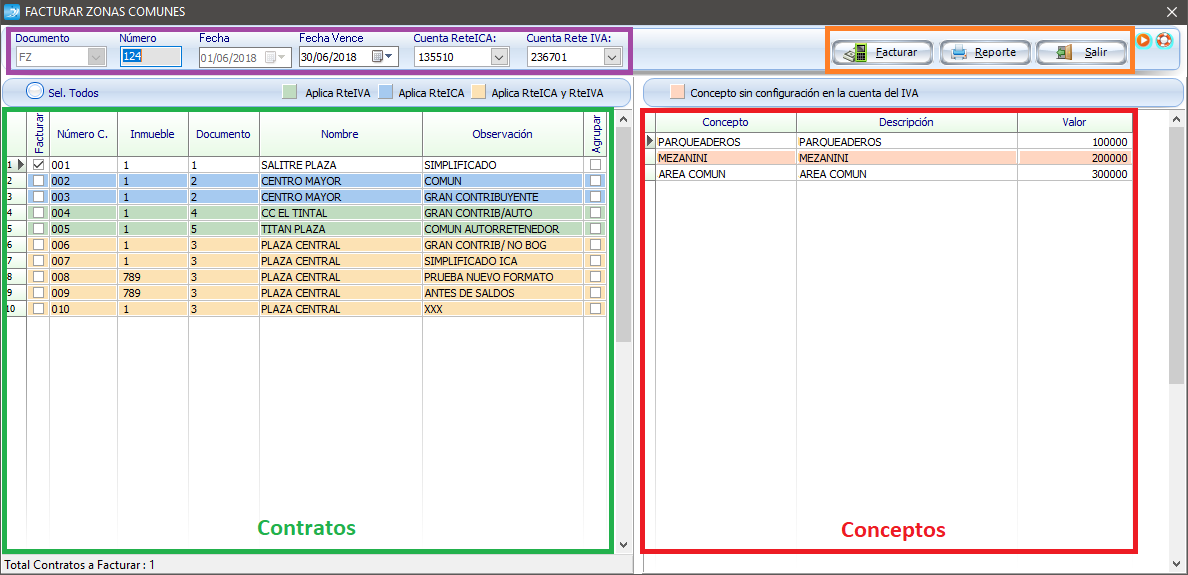Click scroll-up arrow of contracts grid

623,119
